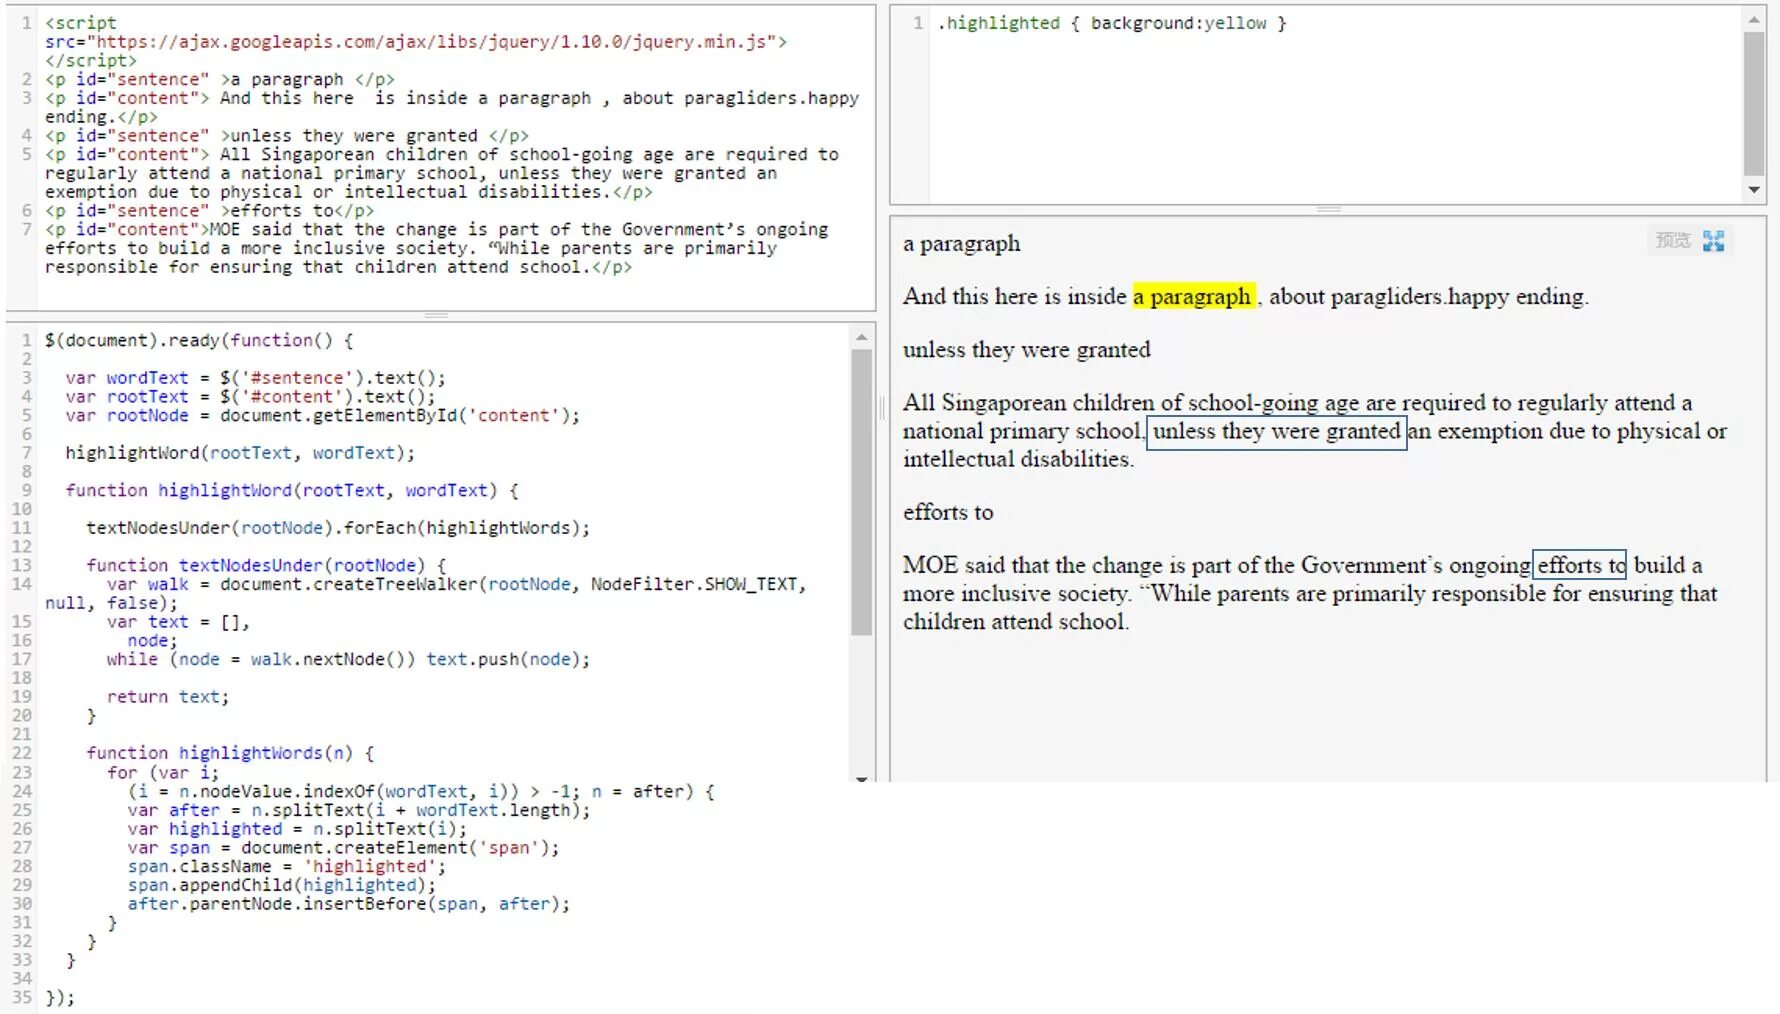Click the highlightWord call on line 7
Image resolution: width=1780 pixels, height=1014 pixels.
[240, 453]
